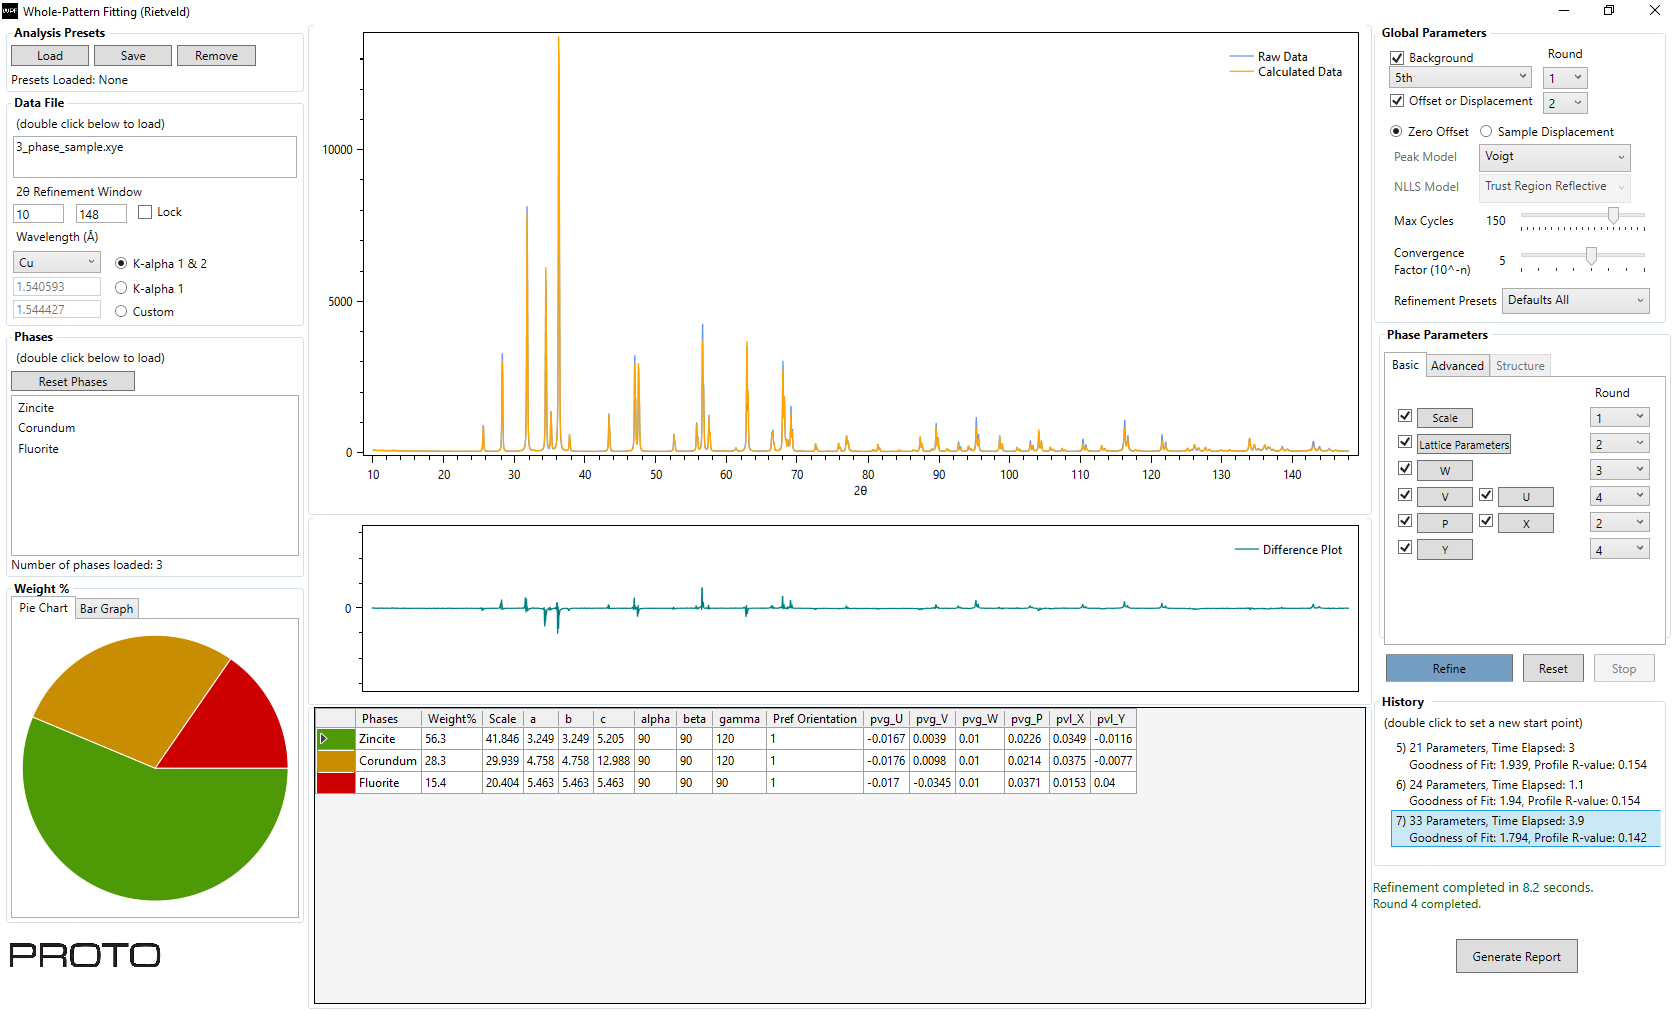Click the Max Cycles slider handle
The height and width of the screenshot is (1010, 1680).
(1613, 216)
